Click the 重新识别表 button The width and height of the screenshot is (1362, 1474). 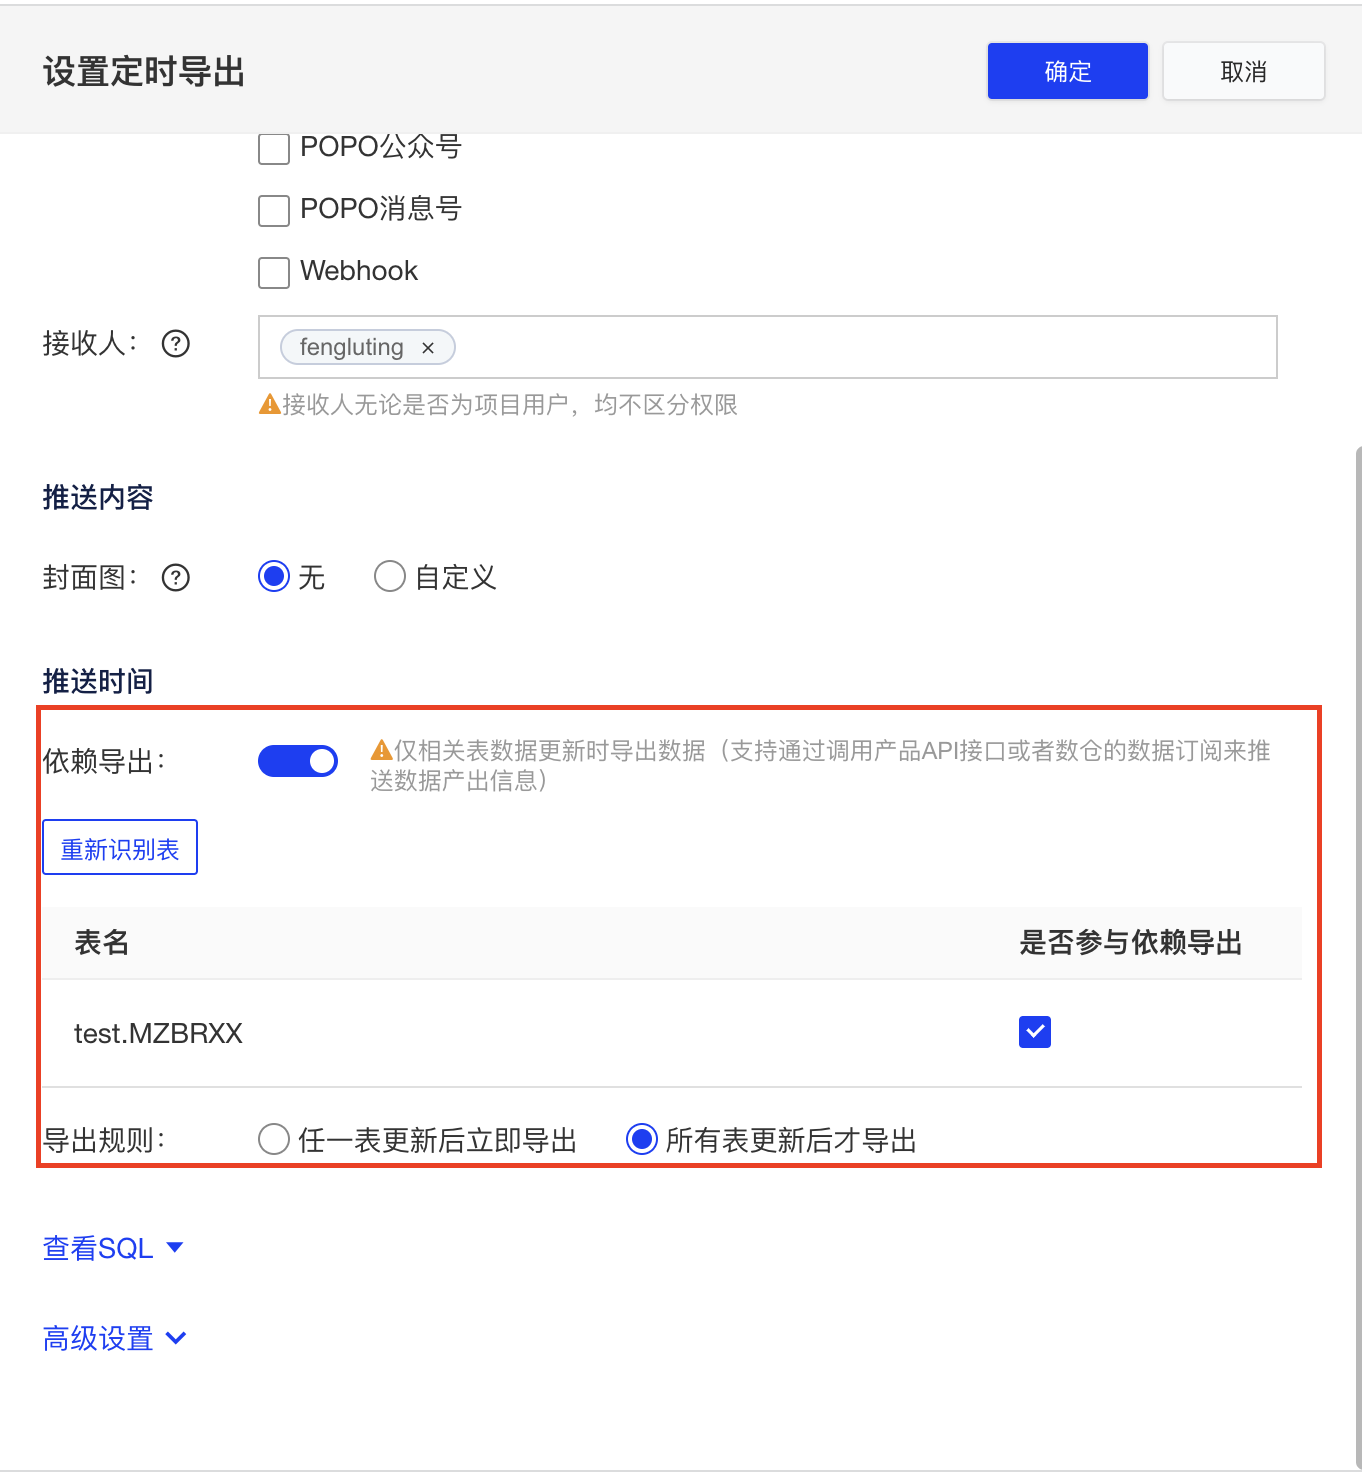119,846
